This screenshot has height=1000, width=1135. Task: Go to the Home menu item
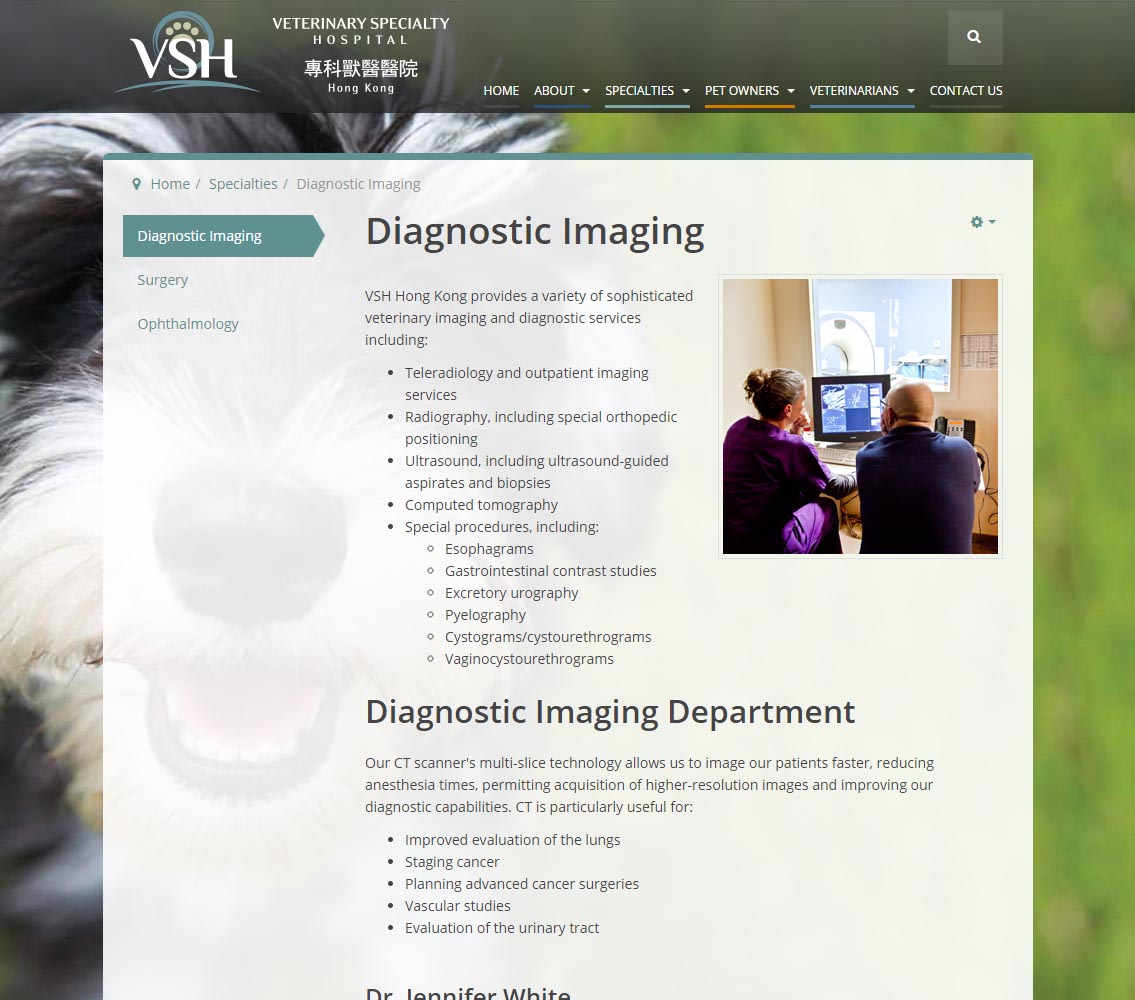[x=501, y=91]
